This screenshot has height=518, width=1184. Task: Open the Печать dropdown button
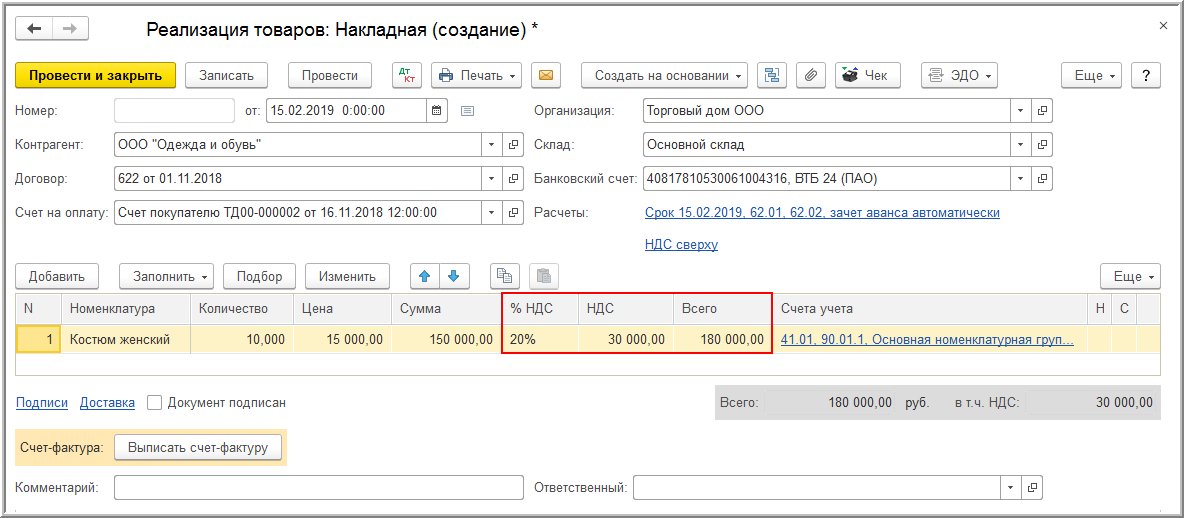click(475, 75)
